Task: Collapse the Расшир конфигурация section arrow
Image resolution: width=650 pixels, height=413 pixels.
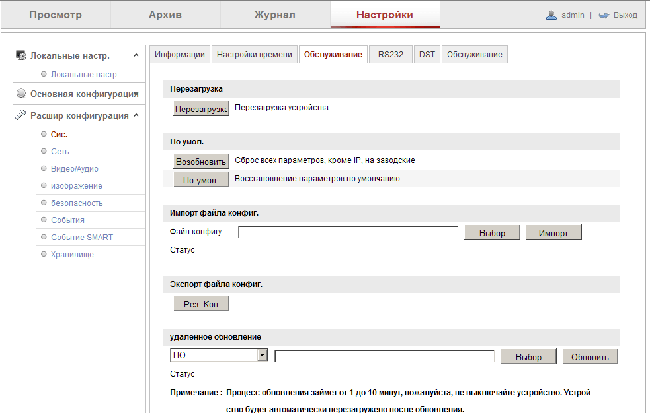Action: [136, 115]
